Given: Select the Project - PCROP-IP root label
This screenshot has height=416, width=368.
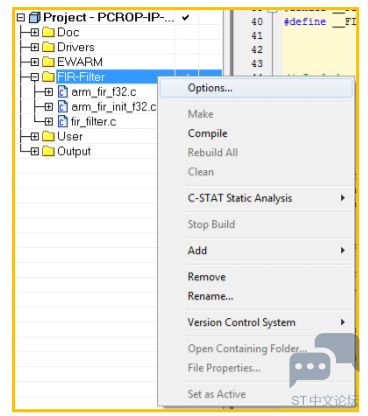Looking at the screenshot, I should pos(109,17).
